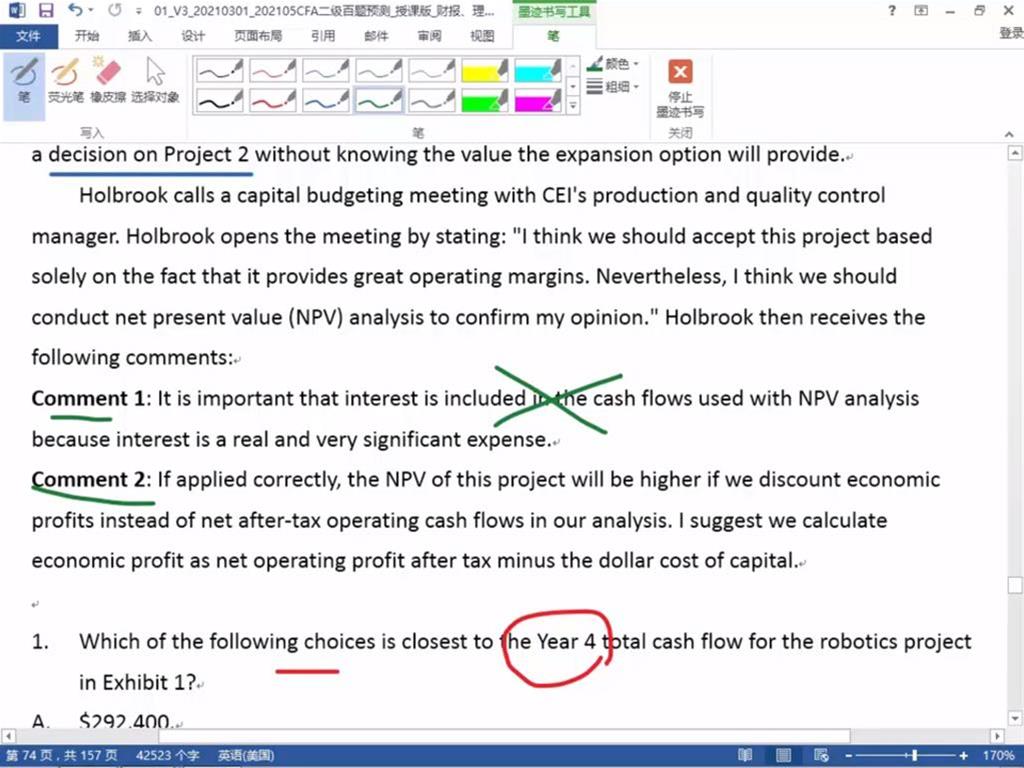Image resolution: width=1024 pixels, height=768 pixels.
Task: Open the File (文件) menu
Action: pyautogui.click(x=29, y=36)
